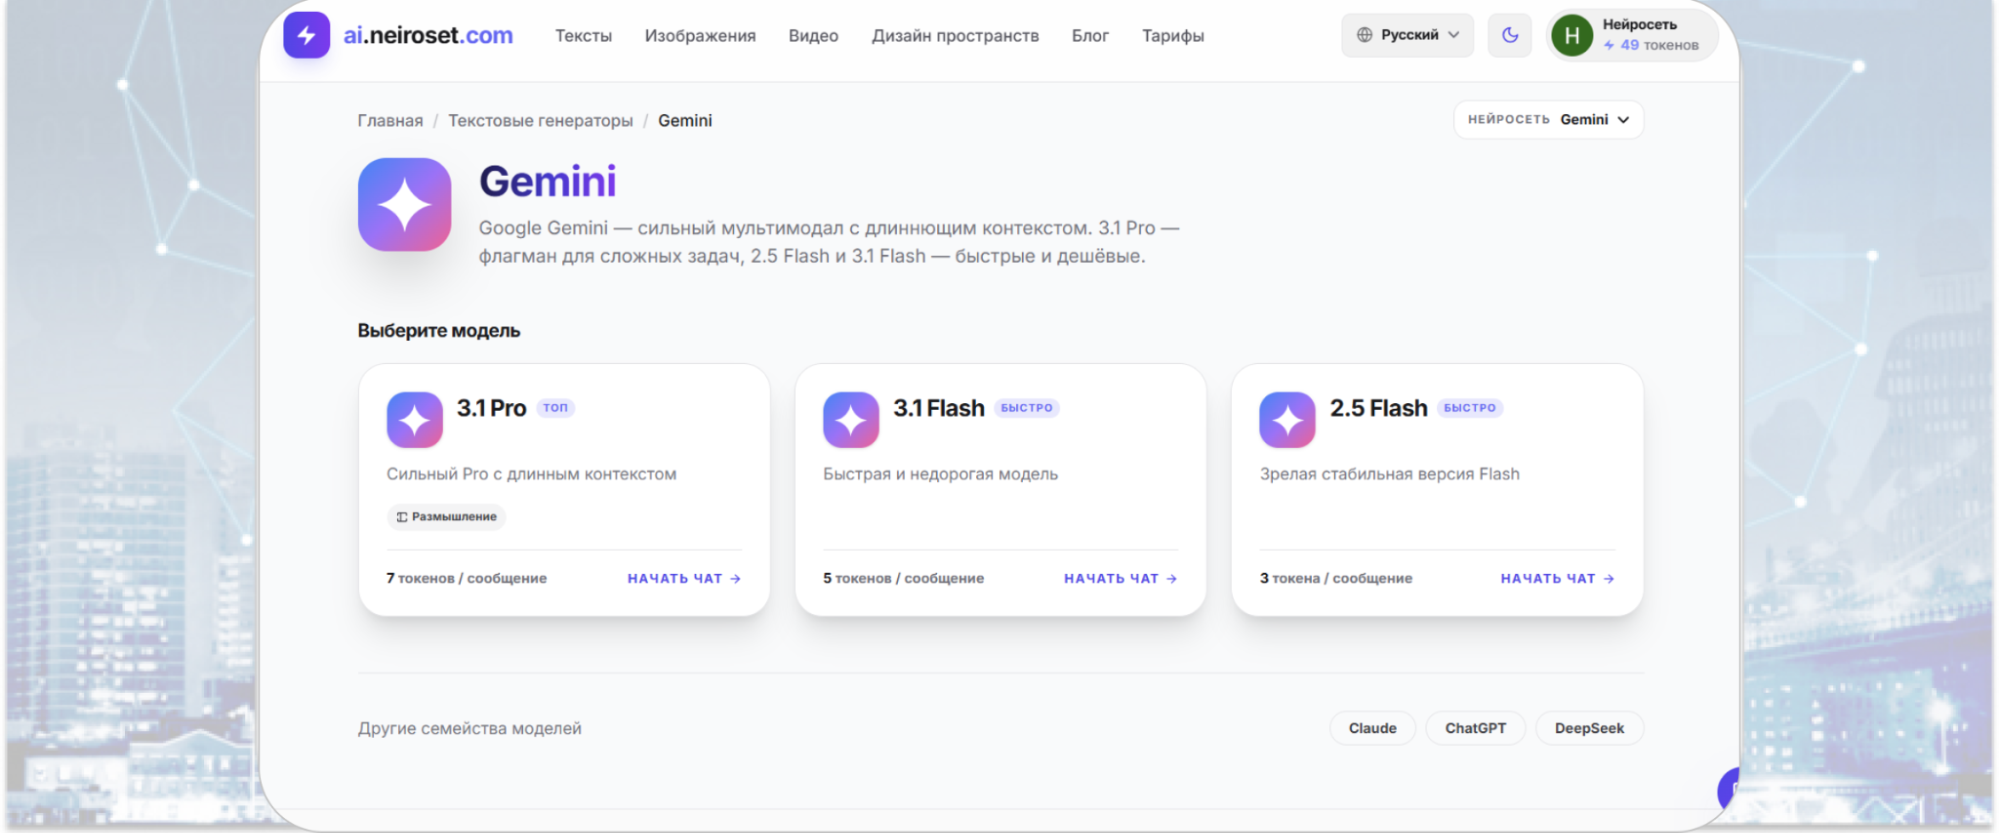Click 'Другие семейства моделей' label

[469, 729]
